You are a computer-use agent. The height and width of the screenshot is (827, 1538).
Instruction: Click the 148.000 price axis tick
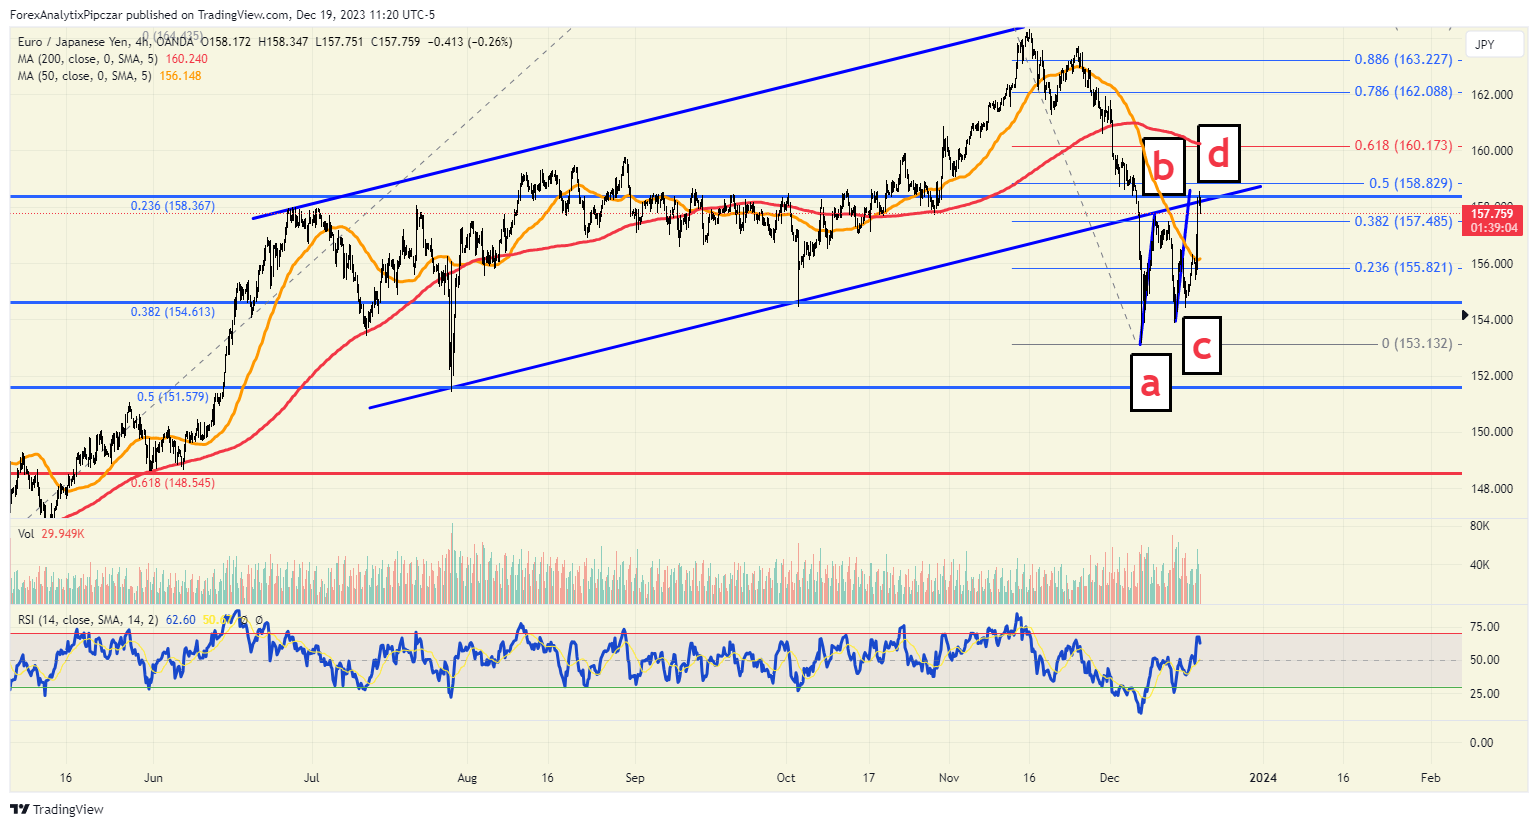[x=1492, y=489]
